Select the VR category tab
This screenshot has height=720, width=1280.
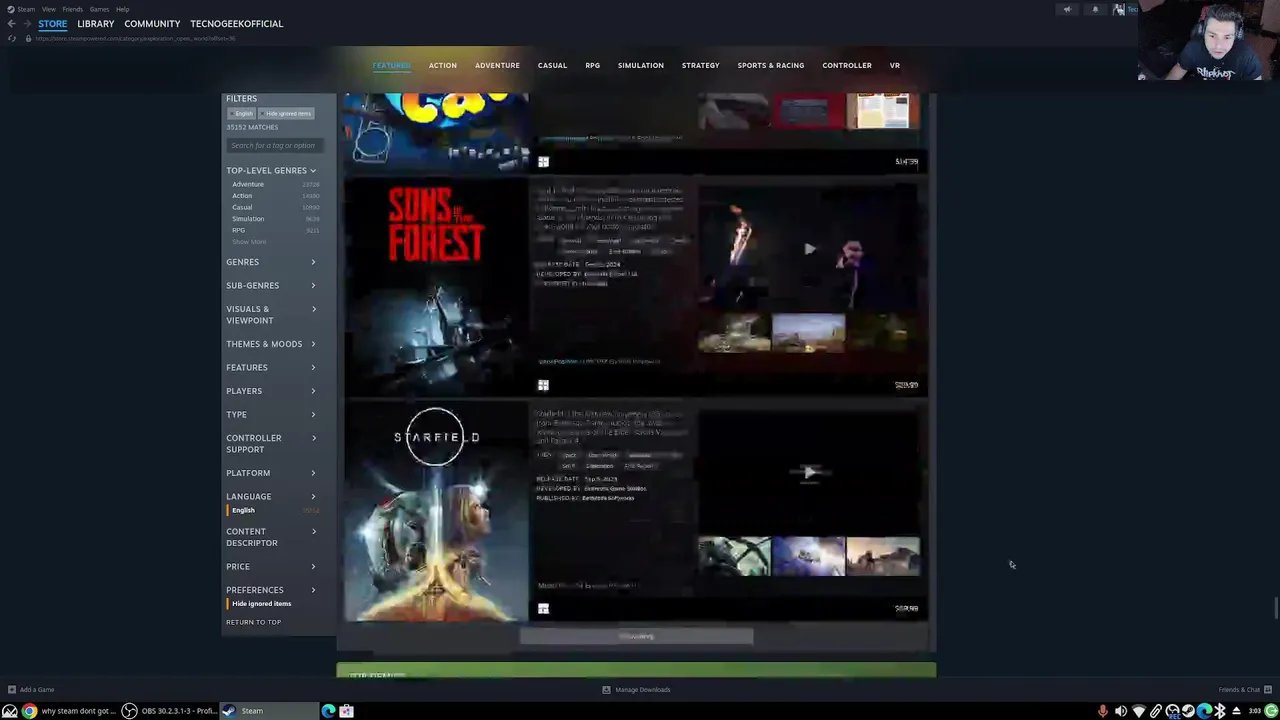pyautogui.click(x=895, y=65)
